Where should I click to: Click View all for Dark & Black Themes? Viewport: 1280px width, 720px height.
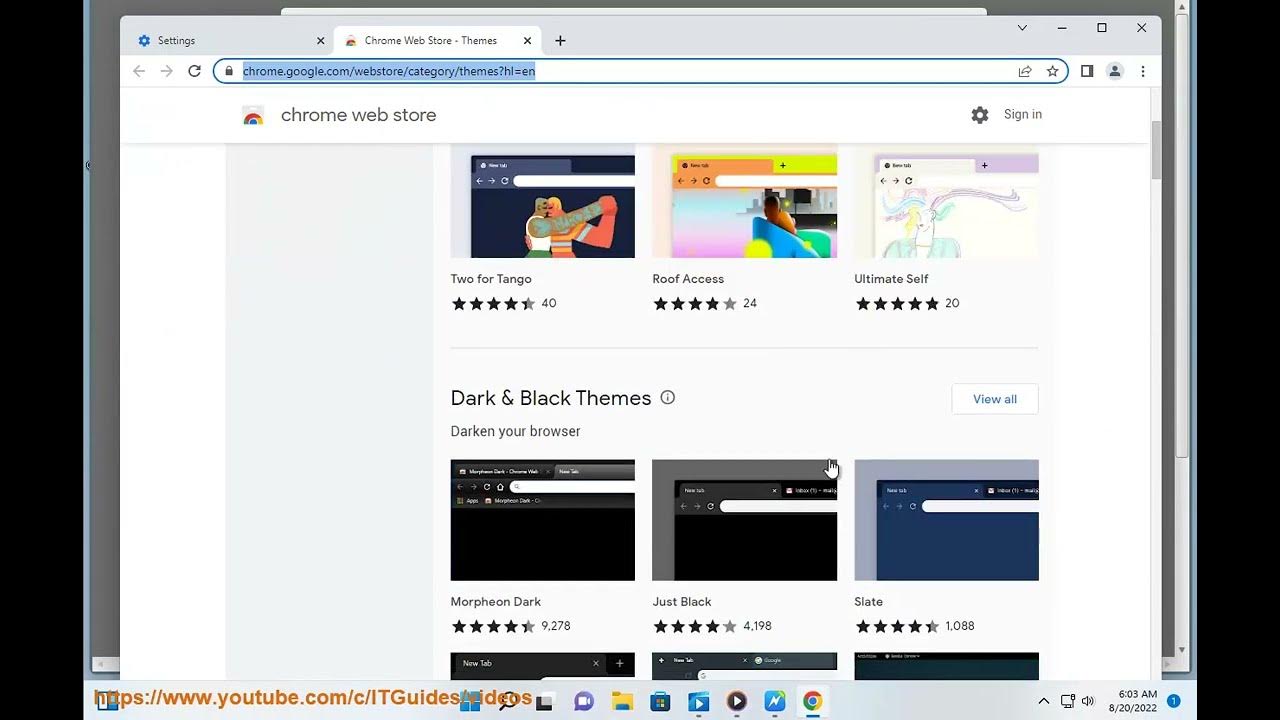[995, 399]
